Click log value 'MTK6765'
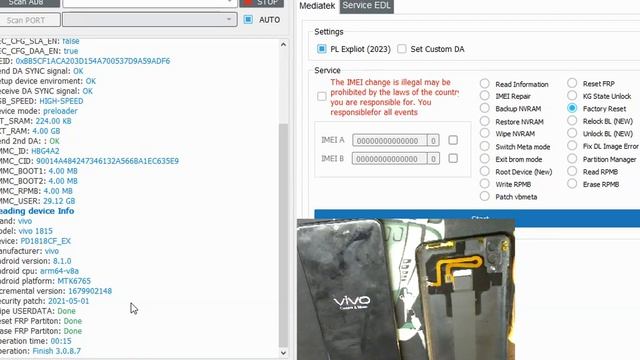 click(x=74, y=281)
